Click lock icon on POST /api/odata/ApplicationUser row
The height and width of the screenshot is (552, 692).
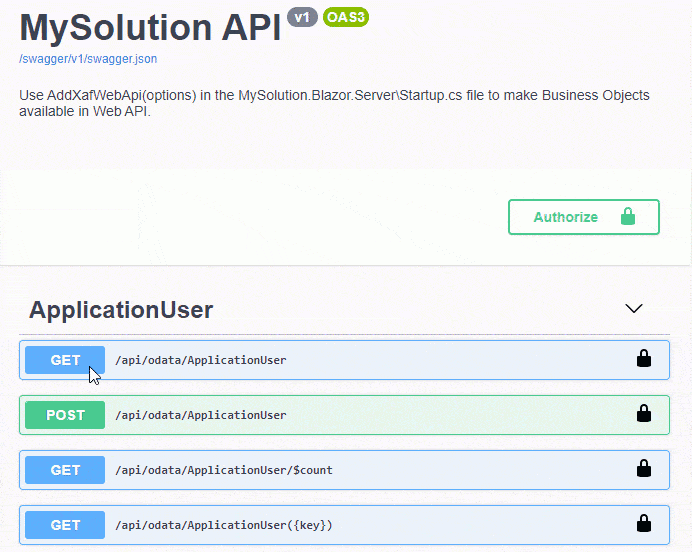(643, 413)
